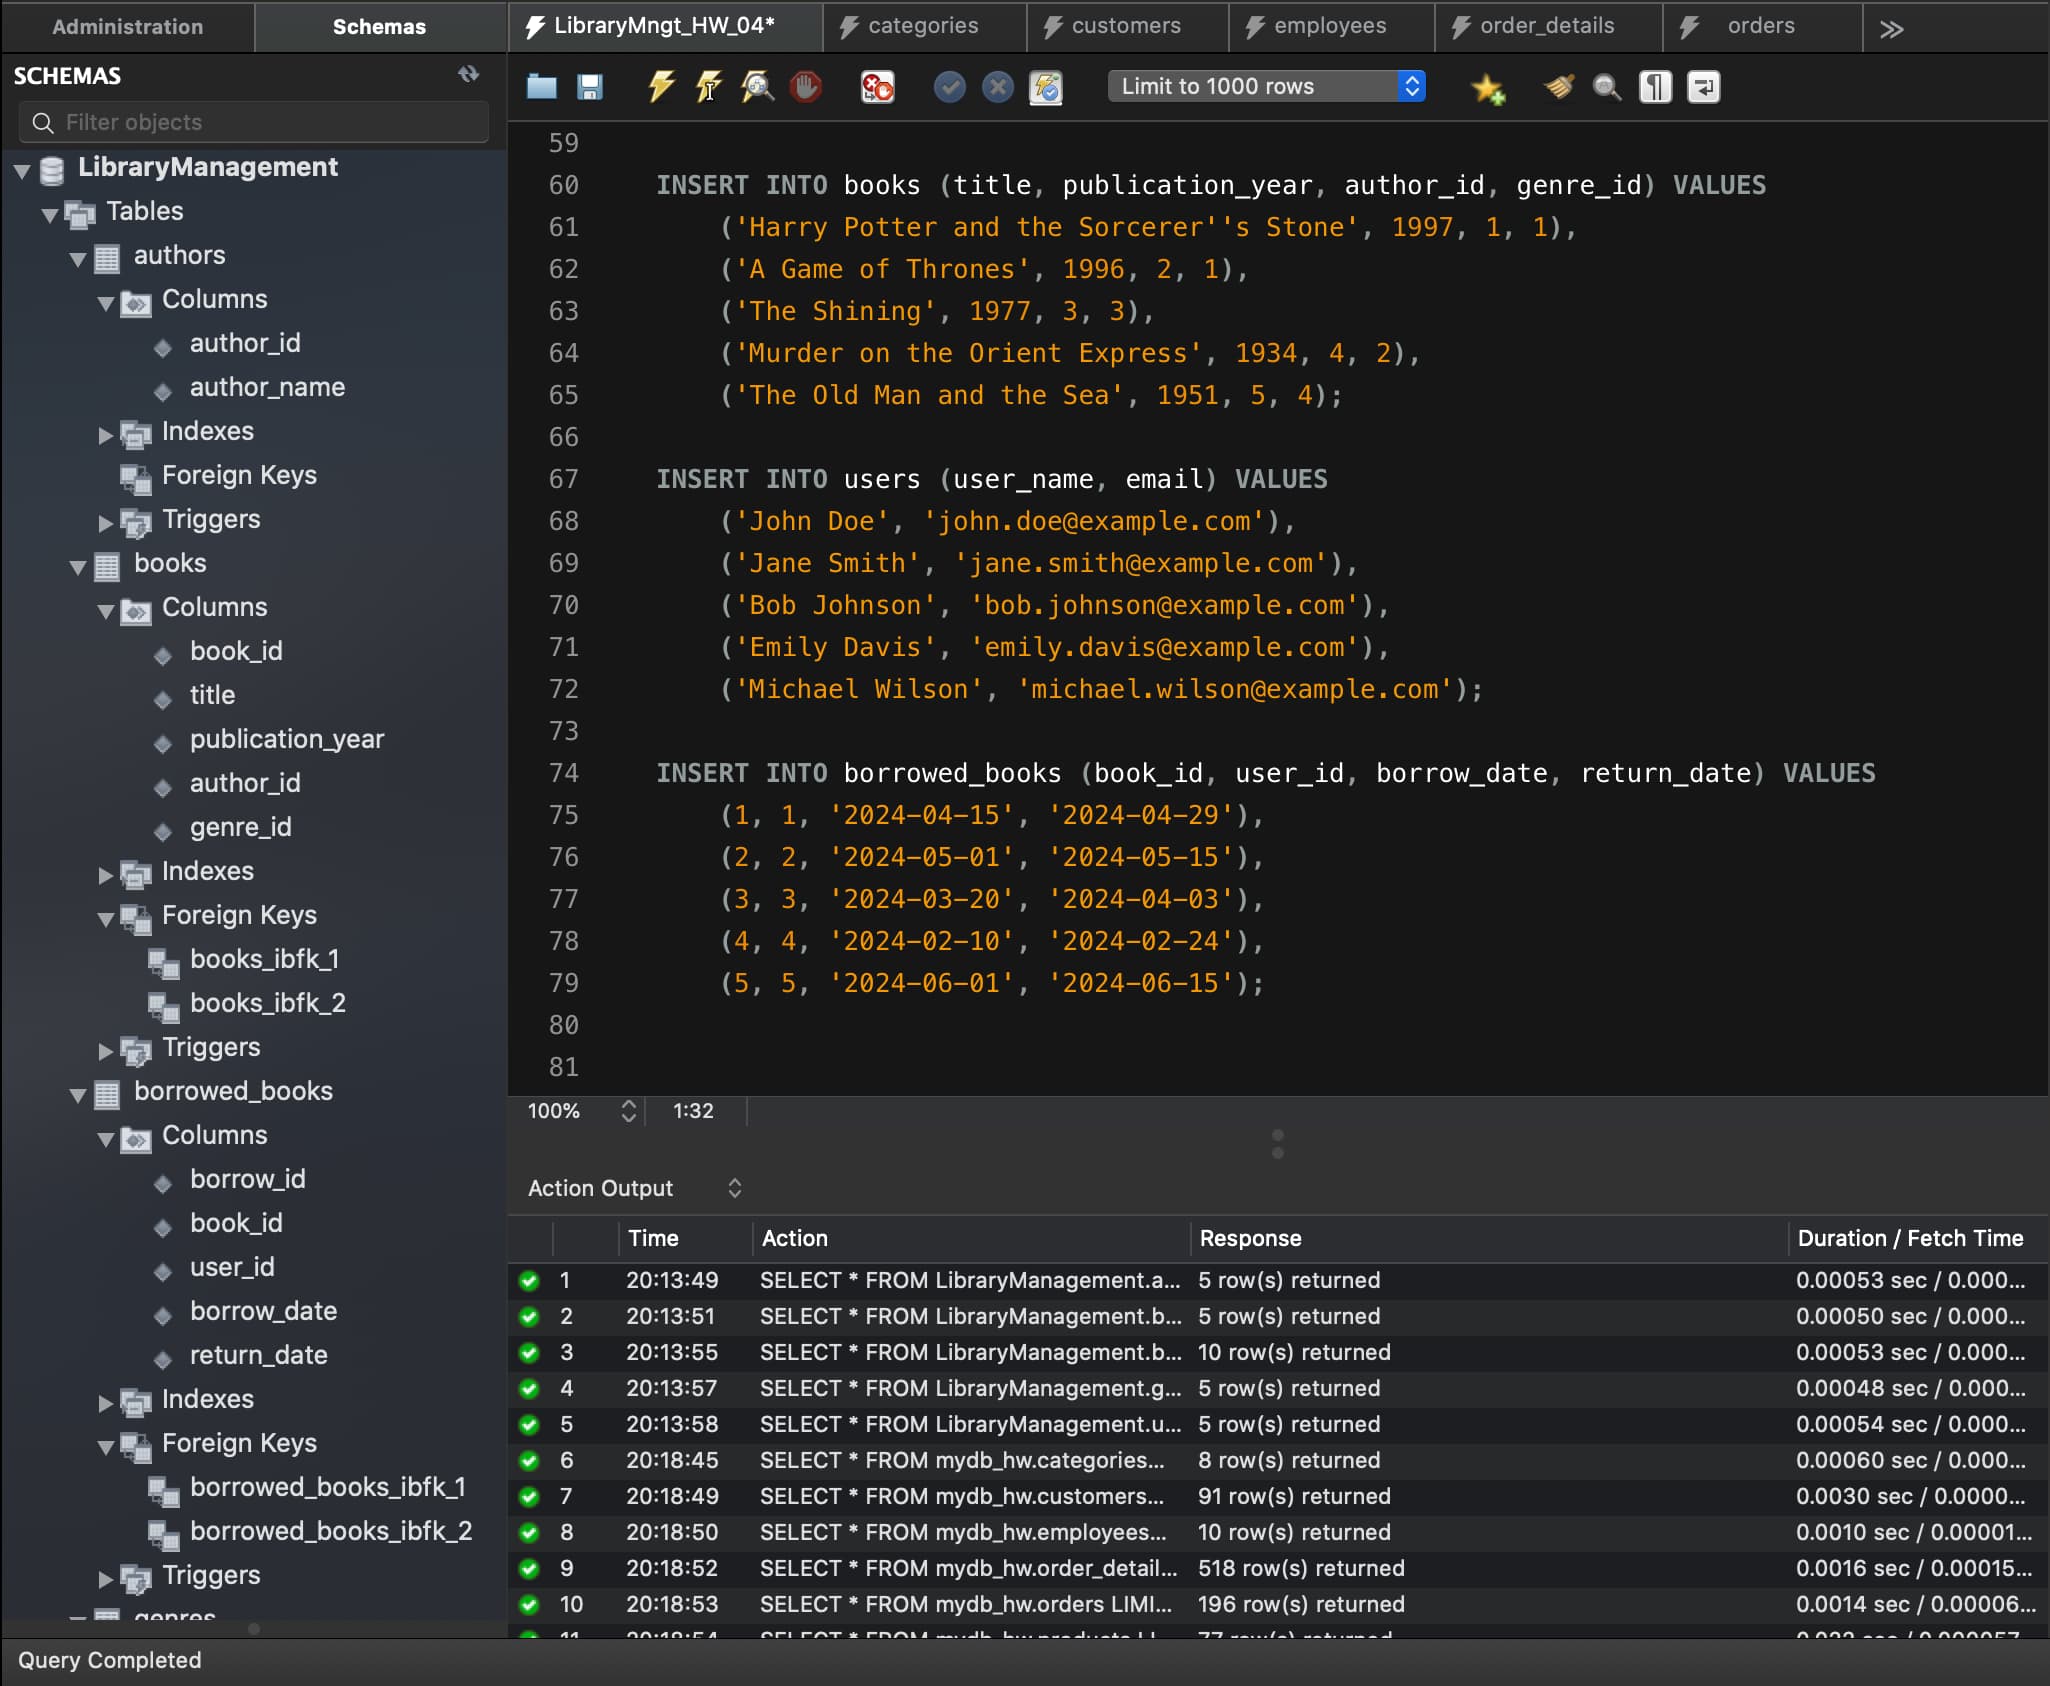2050x1686 pixels.
Task: Click the explain query magnifier-lightning icon
Action: click(x=757, y=87)
